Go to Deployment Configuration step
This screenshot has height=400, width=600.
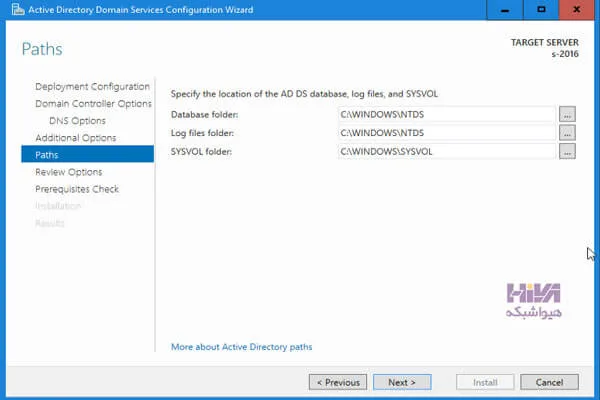pos(92,87)
